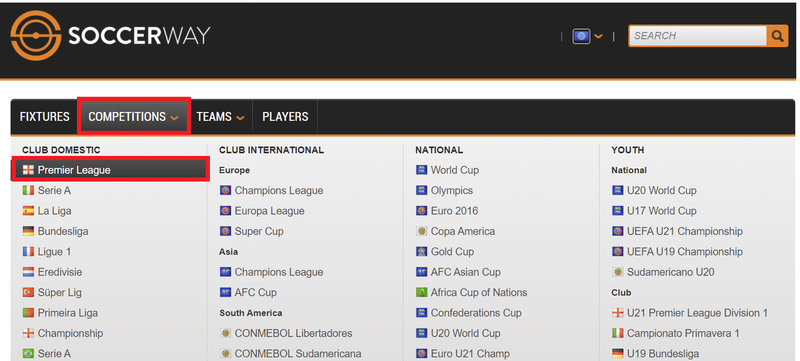The width and height of the screenshot is (800, 361).
Task: Open the Brazil Serie A link
Action: tap(54, 353)
